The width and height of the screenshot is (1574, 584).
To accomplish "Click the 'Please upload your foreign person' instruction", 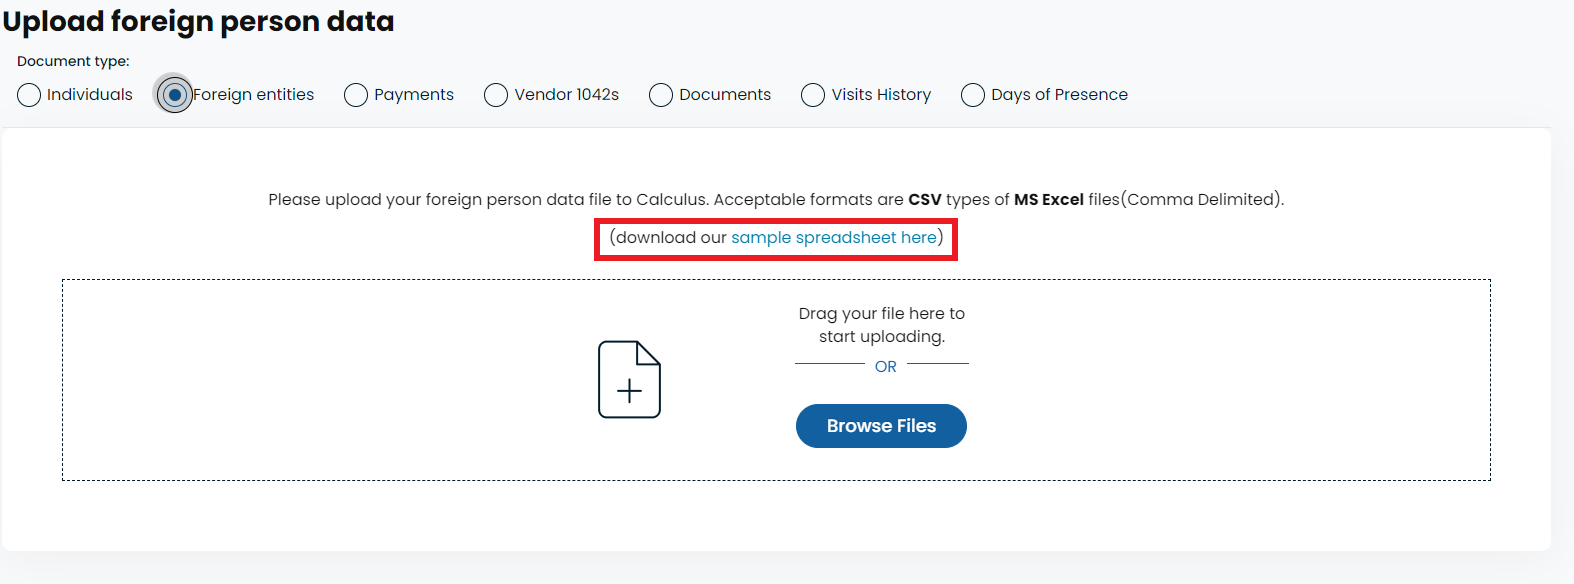I will click(x=776, y=200).
